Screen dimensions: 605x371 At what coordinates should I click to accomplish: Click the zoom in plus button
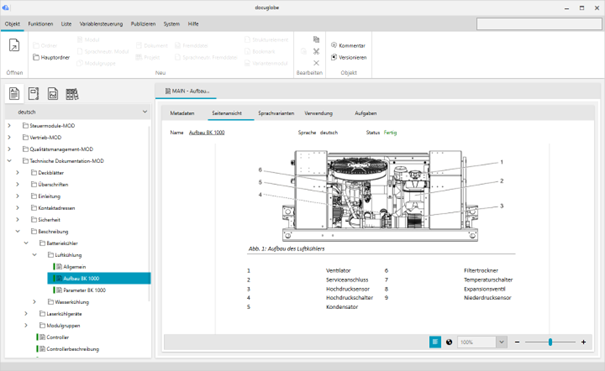click(583, 342)
